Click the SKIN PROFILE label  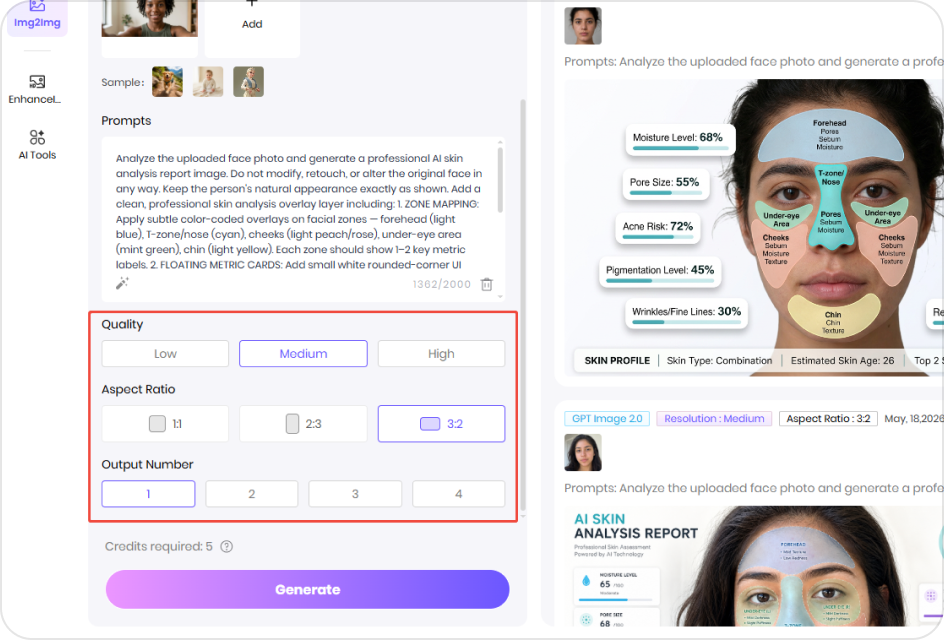pos(617,361)
